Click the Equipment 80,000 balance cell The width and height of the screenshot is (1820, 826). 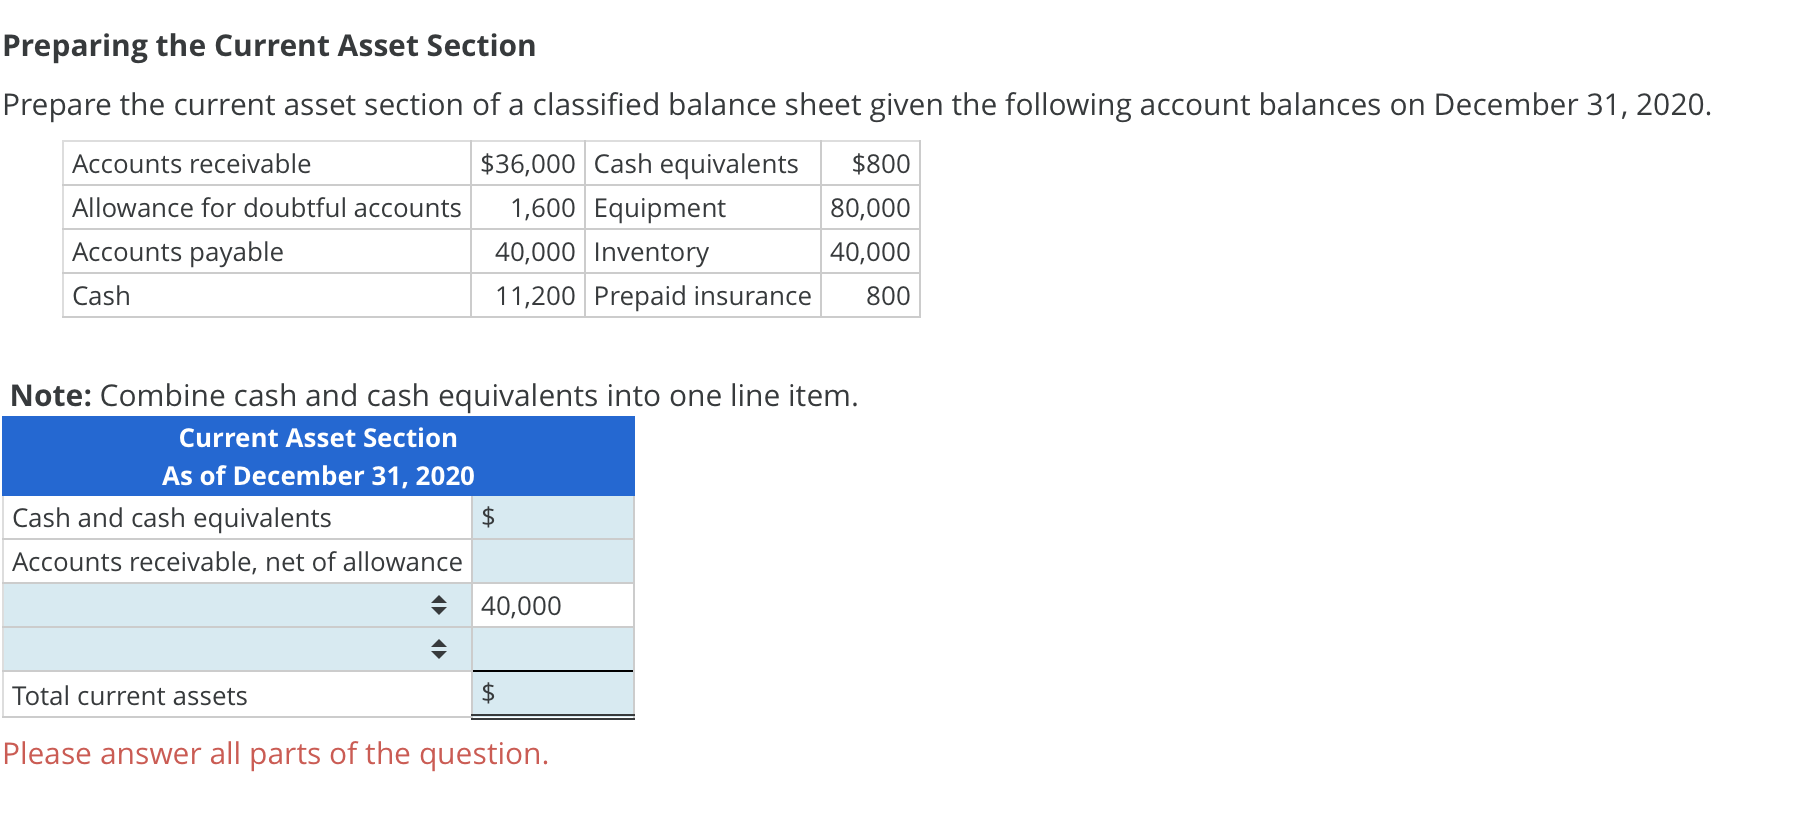point(870,208)
